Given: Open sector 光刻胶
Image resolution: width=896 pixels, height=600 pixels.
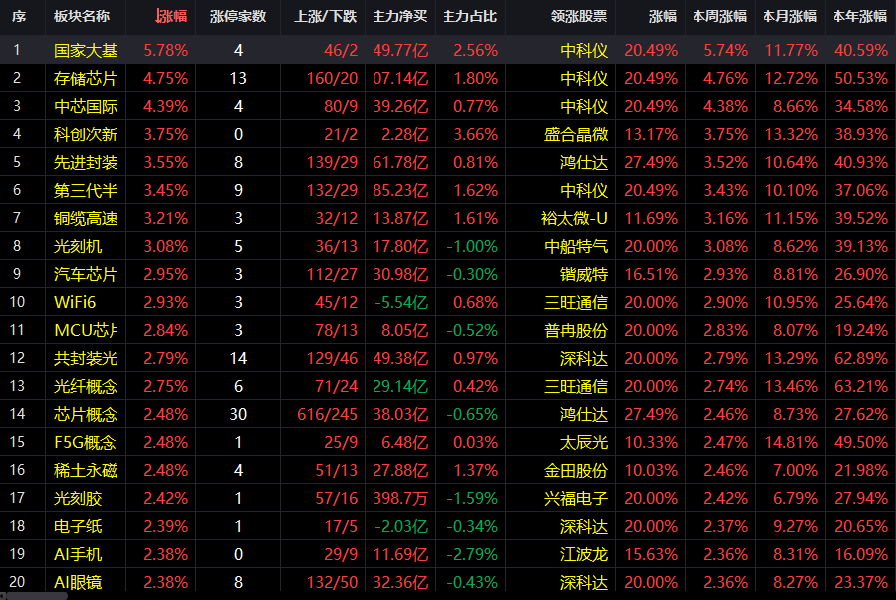Looking at the screenshot, I should coord(78,498).
